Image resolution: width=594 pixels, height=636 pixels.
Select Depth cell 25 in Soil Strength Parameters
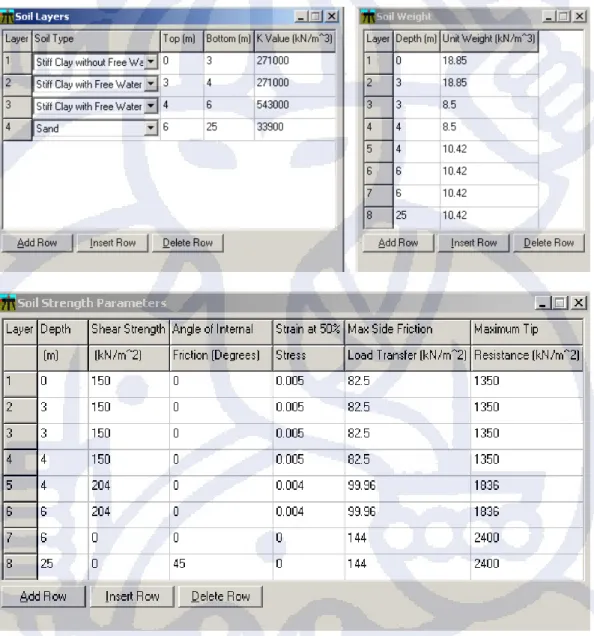(63, 567)
